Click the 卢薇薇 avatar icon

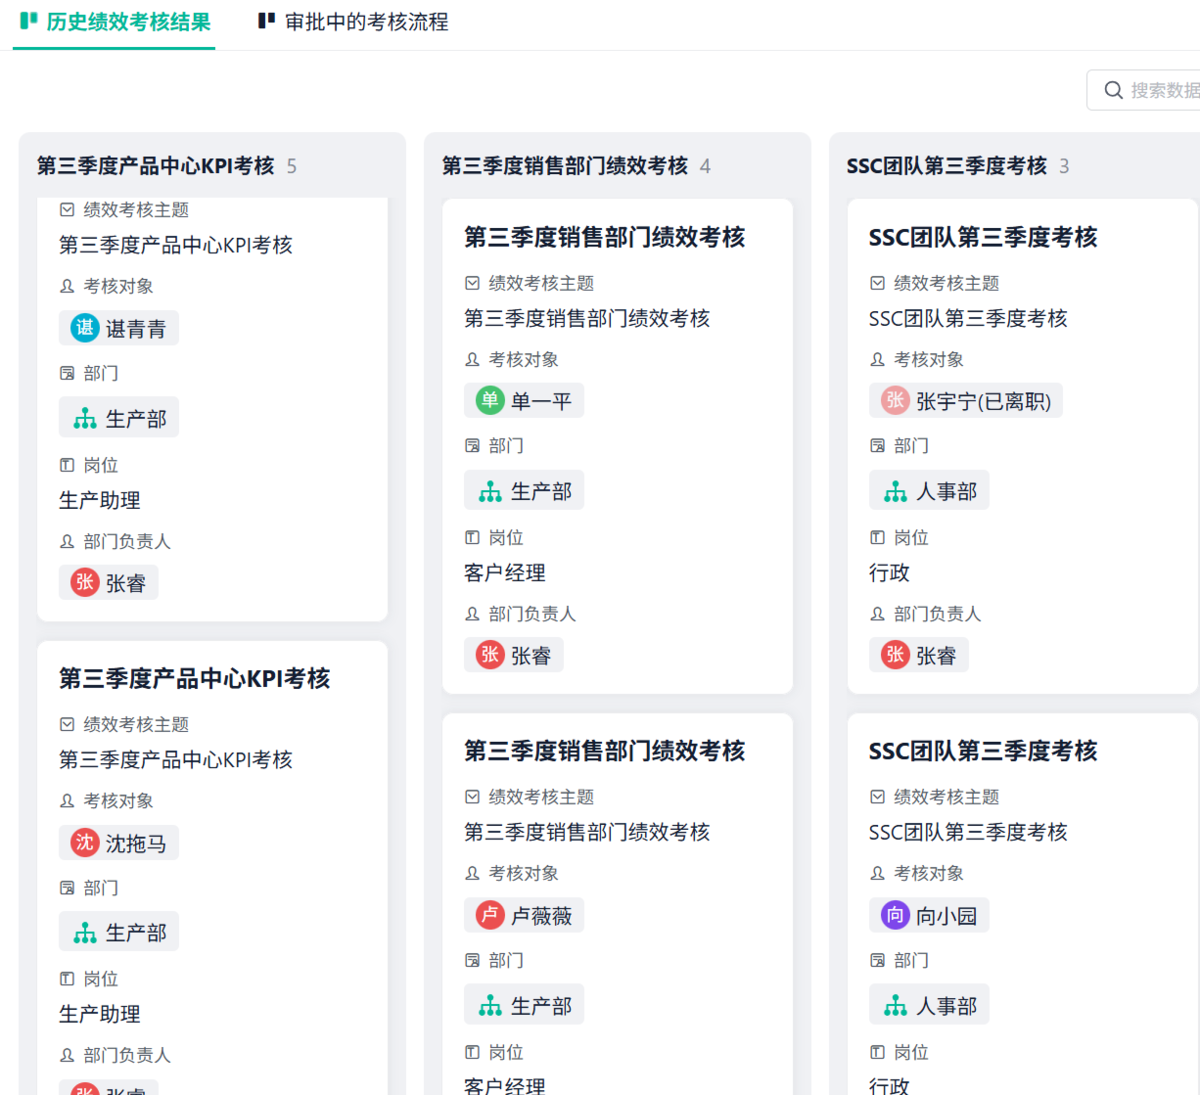(x=490, y=915)
